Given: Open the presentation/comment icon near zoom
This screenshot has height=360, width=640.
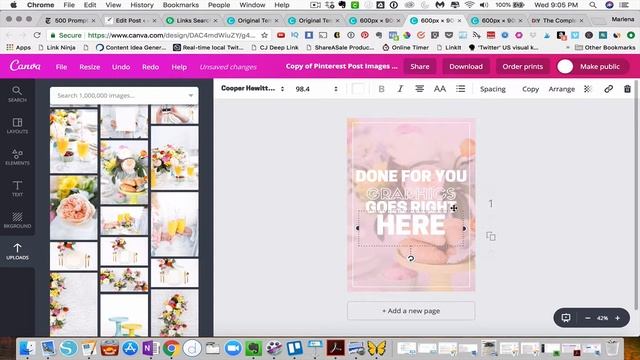Looking at the screenshot, I should click(x=566, y=318).
